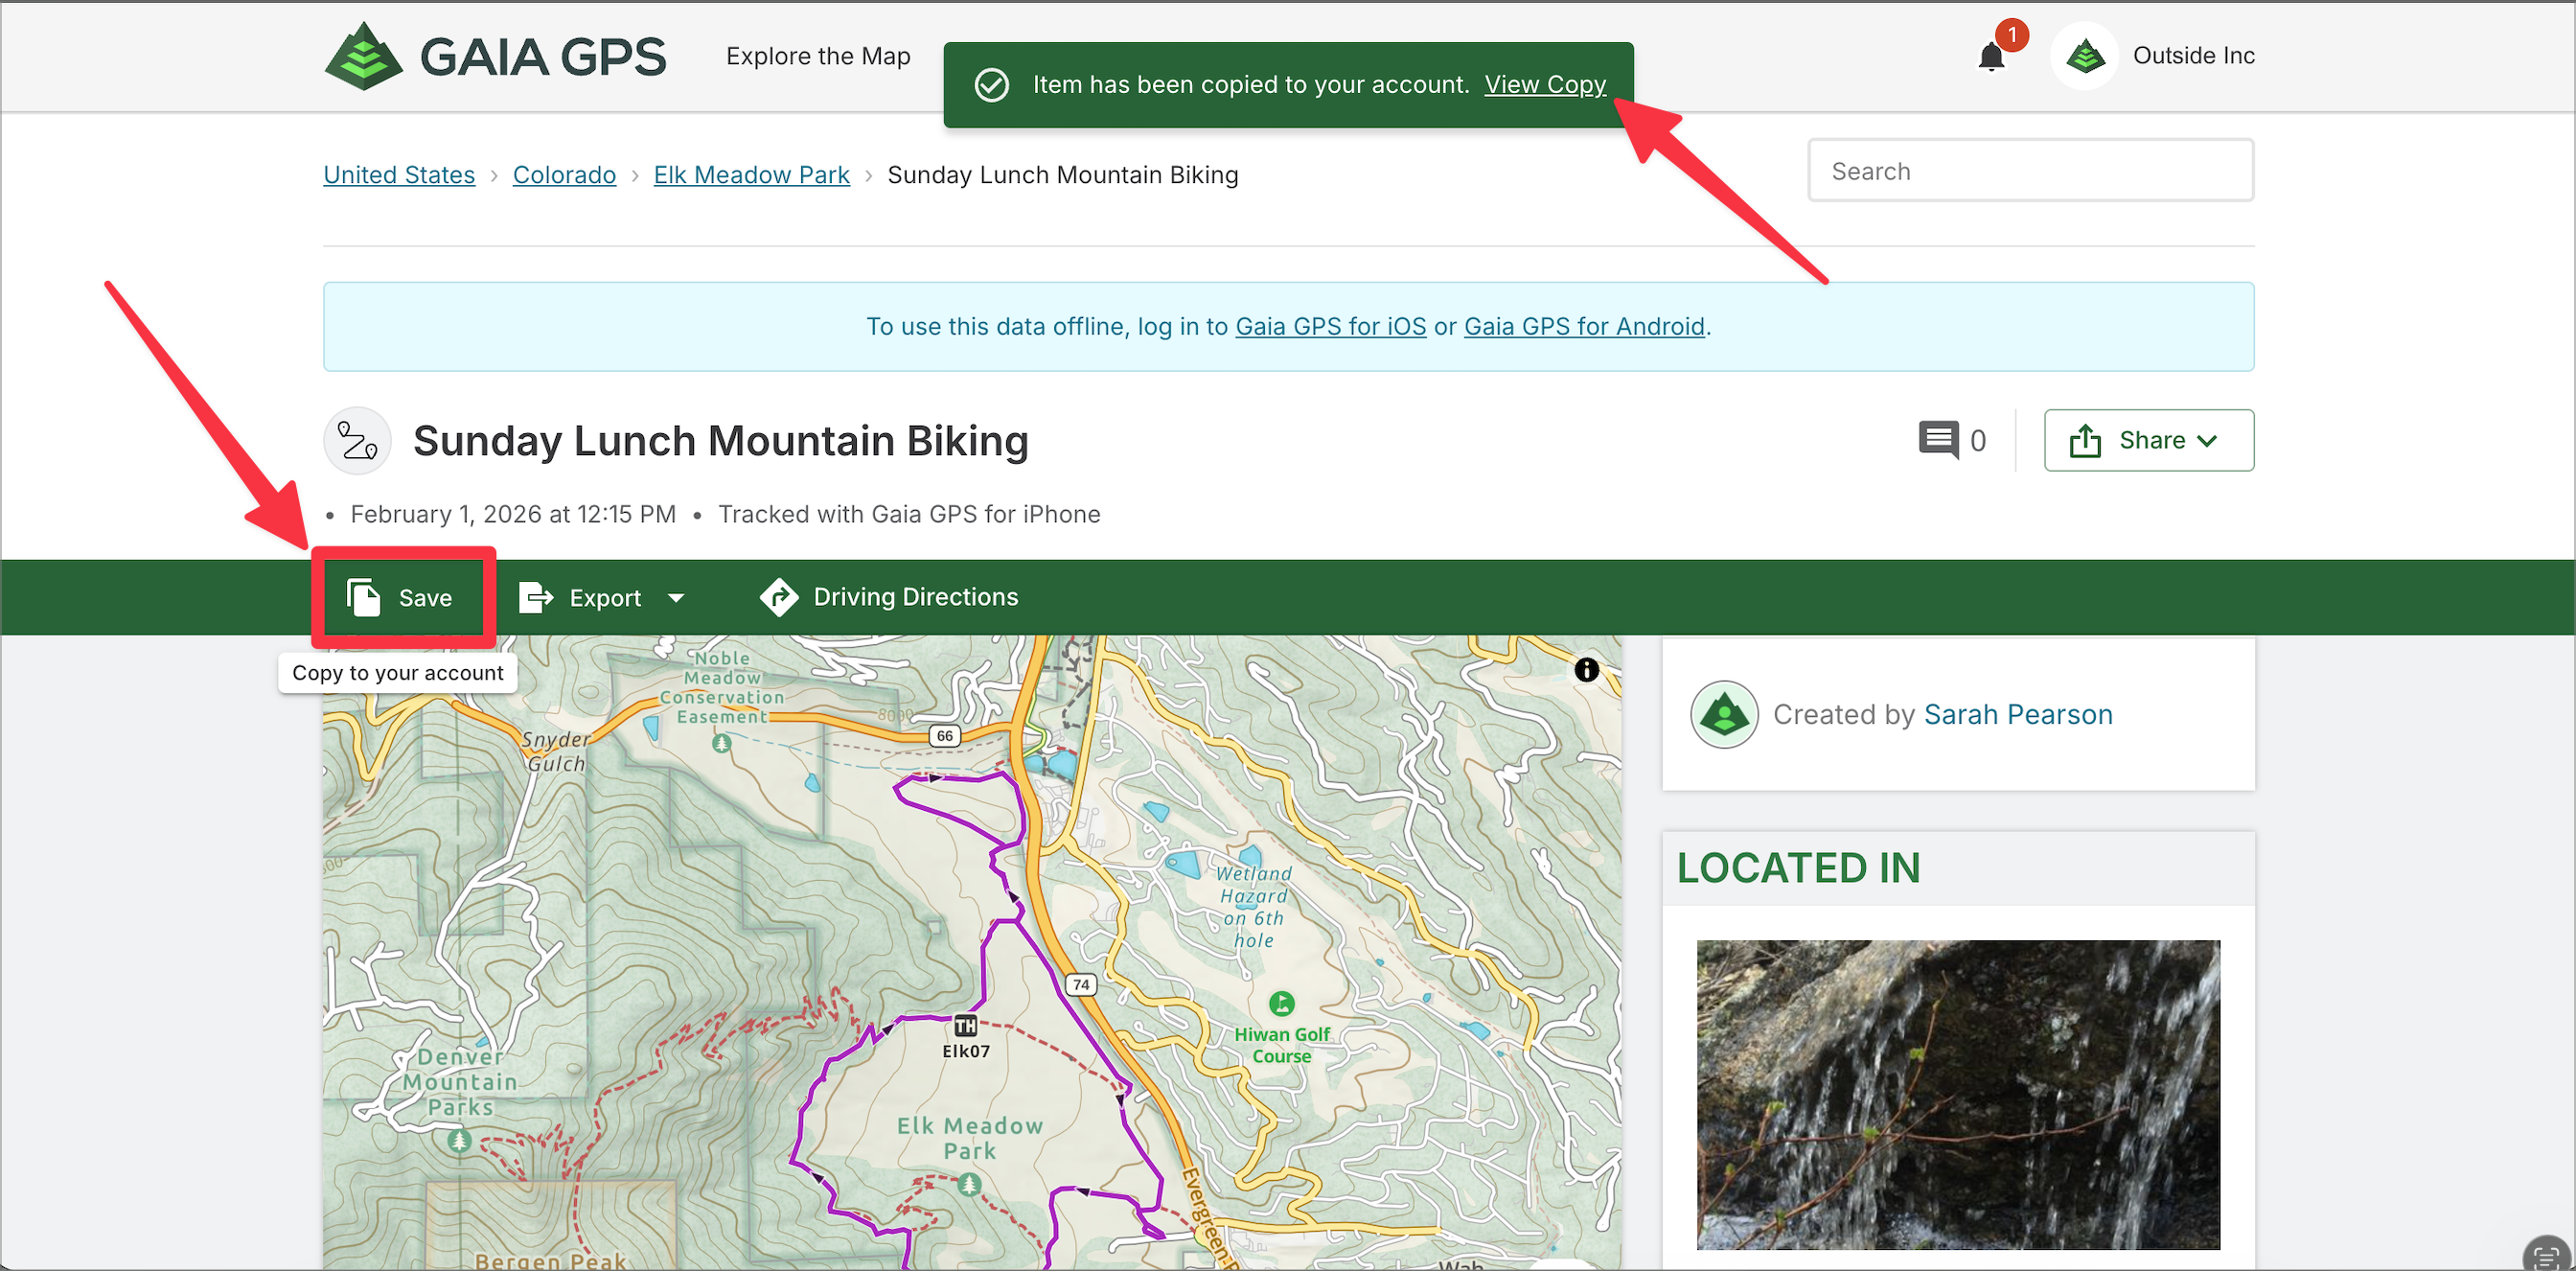Click the comments speech bubble icon
This screenshot has height=1271, width=2576.
point(1938,440)
